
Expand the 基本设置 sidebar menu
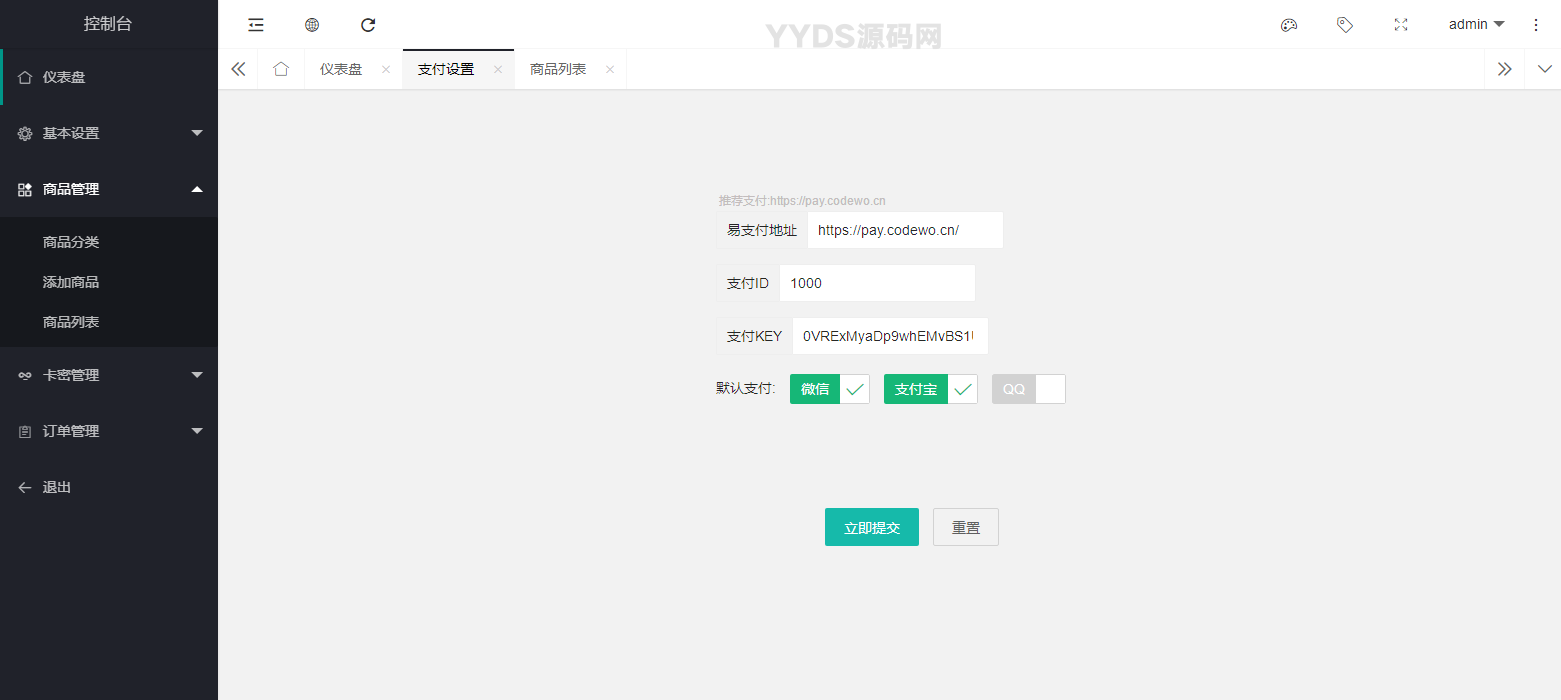109,133
